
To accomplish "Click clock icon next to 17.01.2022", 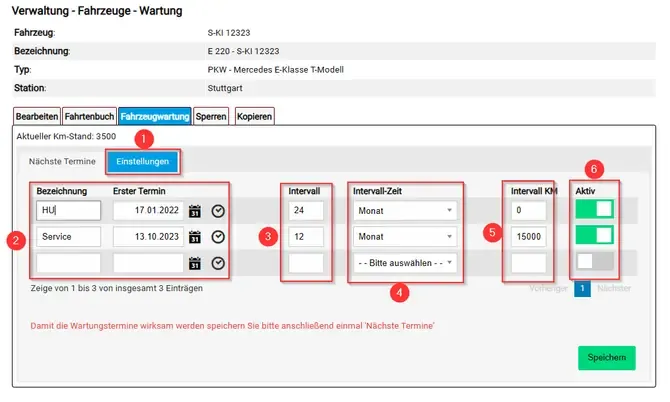I will (x=218, y=211).
